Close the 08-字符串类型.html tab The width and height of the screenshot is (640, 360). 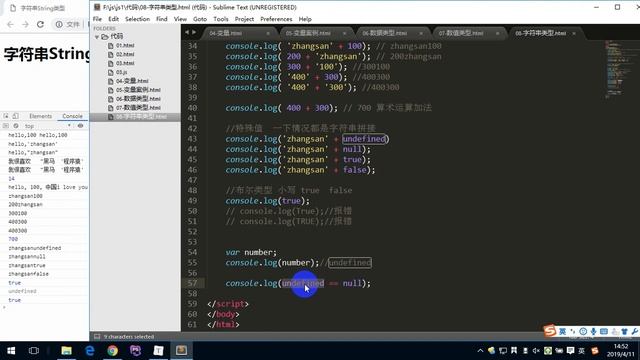point(574,33)
